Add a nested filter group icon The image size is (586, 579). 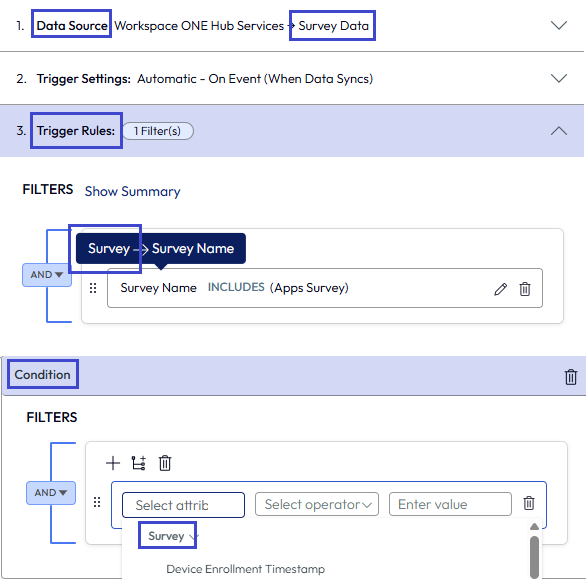click(139, 463)
